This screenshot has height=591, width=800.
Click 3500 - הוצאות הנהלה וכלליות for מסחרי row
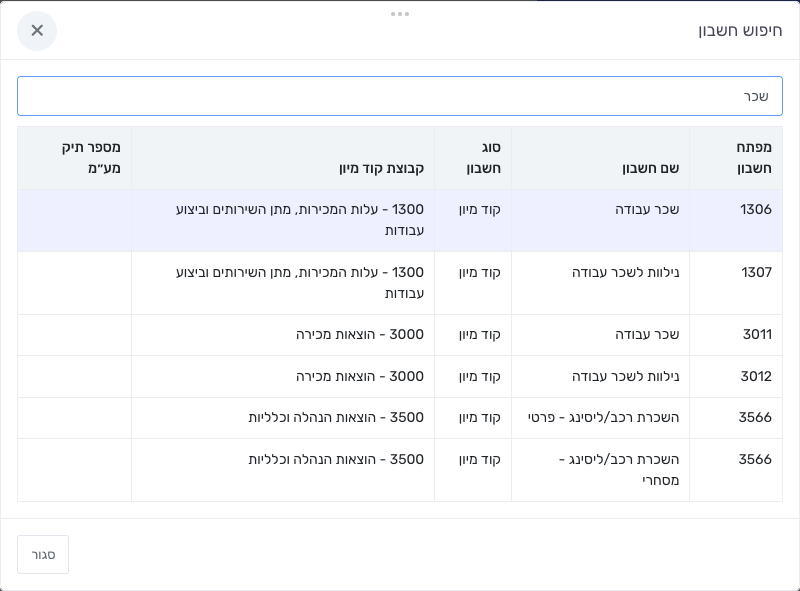click(x=336, y=459)
